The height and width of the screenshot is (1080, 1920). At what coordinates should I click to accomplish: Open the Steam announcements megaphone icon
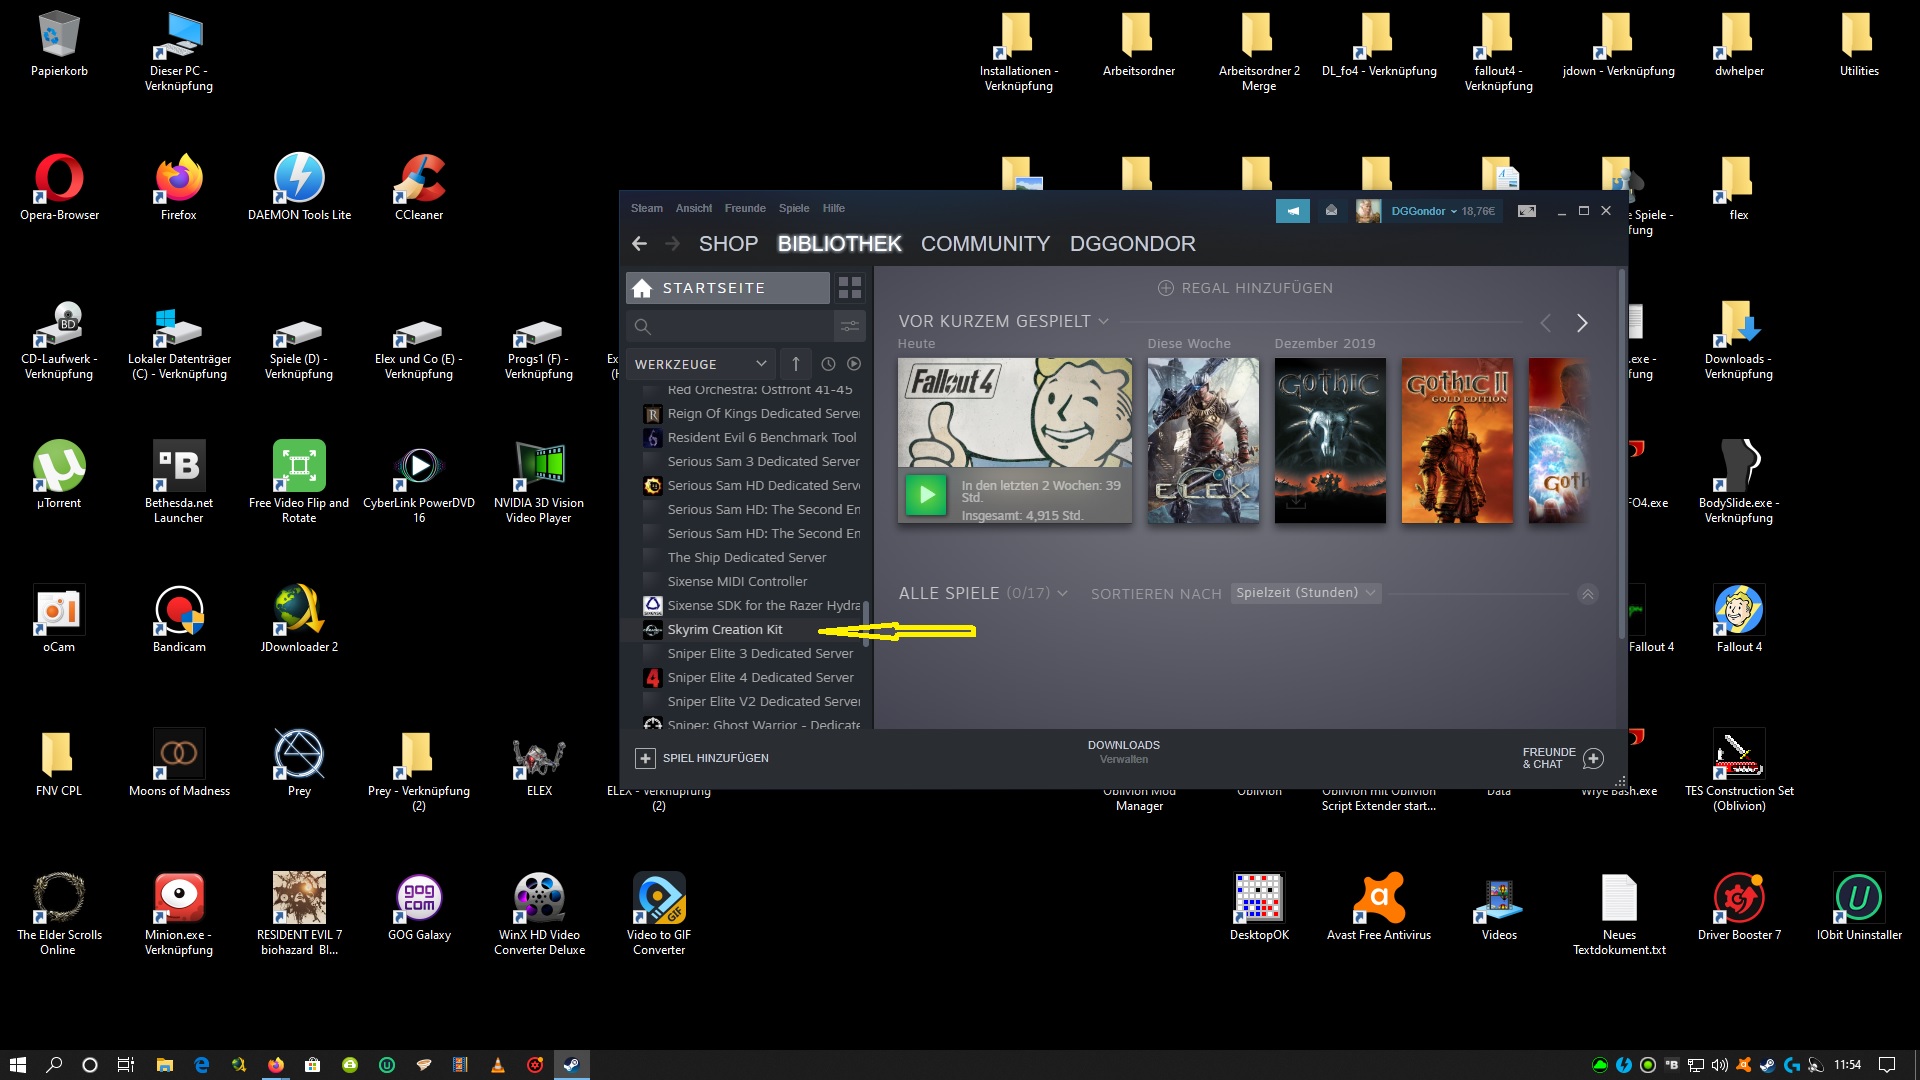coord(1292,211)
